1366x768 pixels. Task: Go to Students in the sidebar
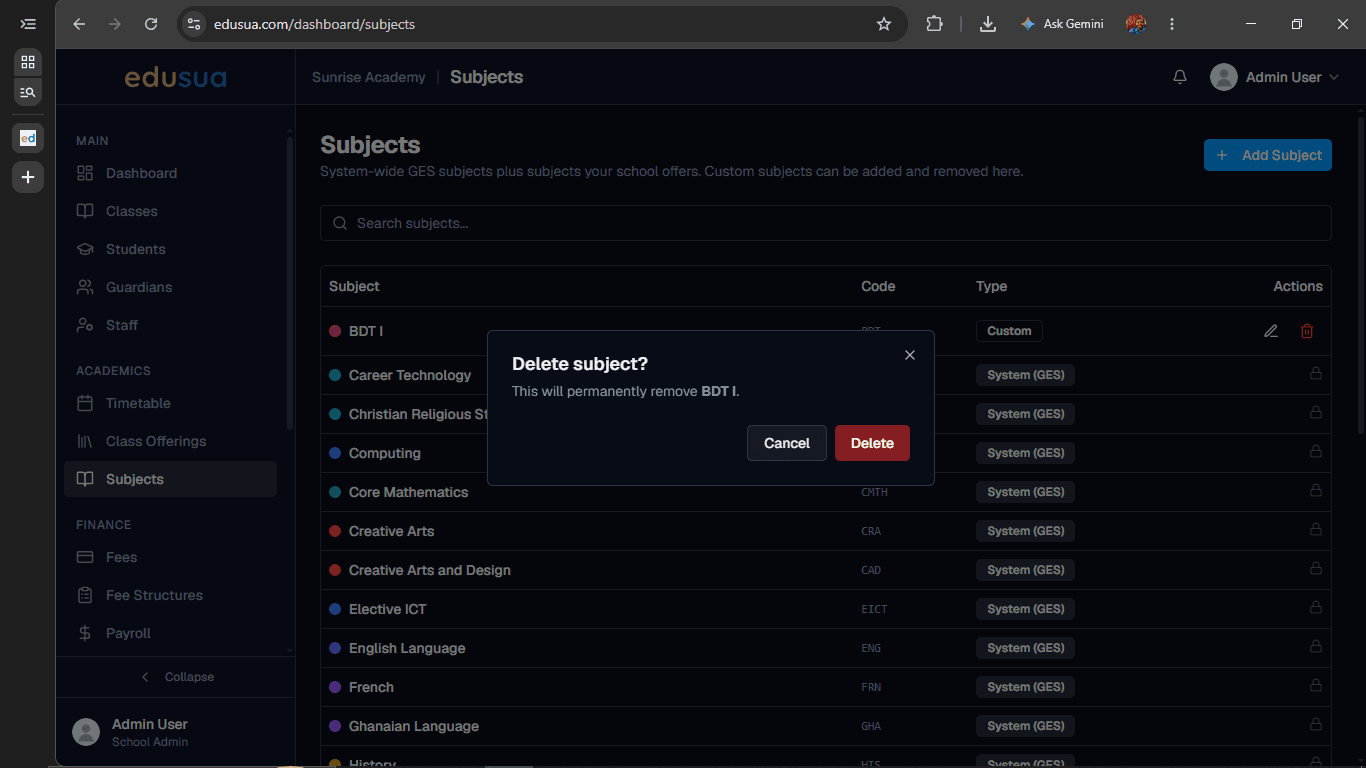pos(170,249)
